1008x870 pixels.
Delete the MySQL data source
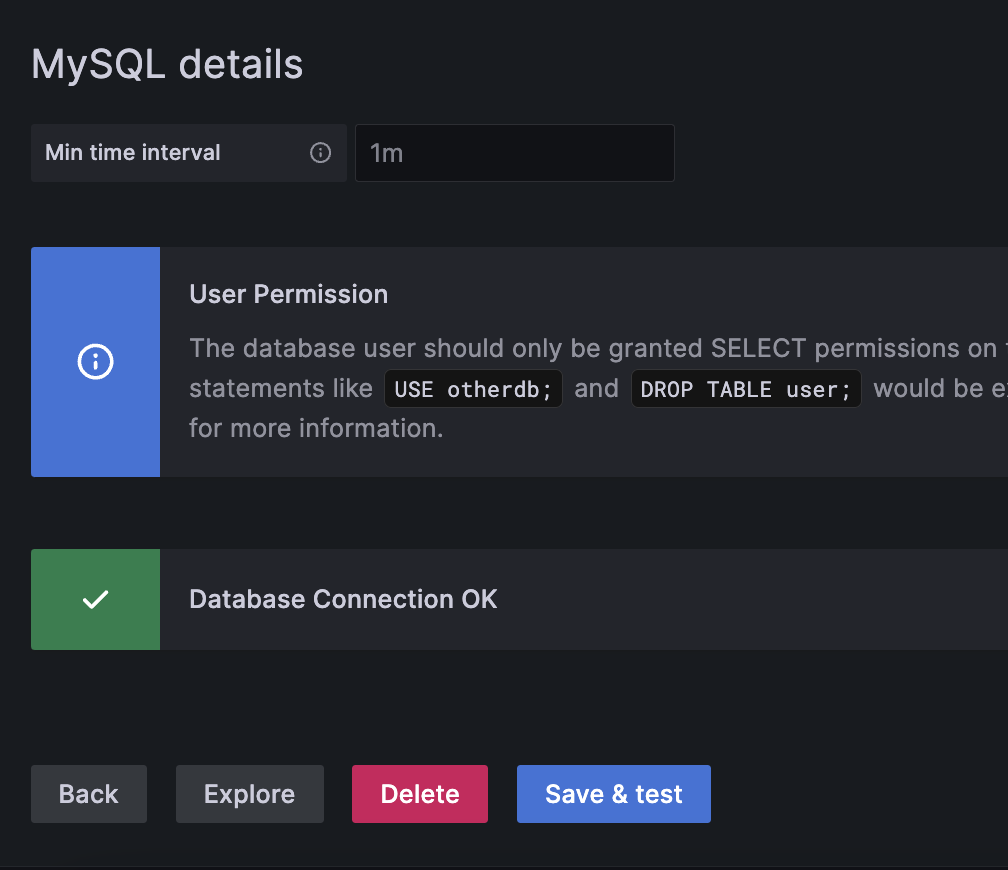[x=420, y=793]
